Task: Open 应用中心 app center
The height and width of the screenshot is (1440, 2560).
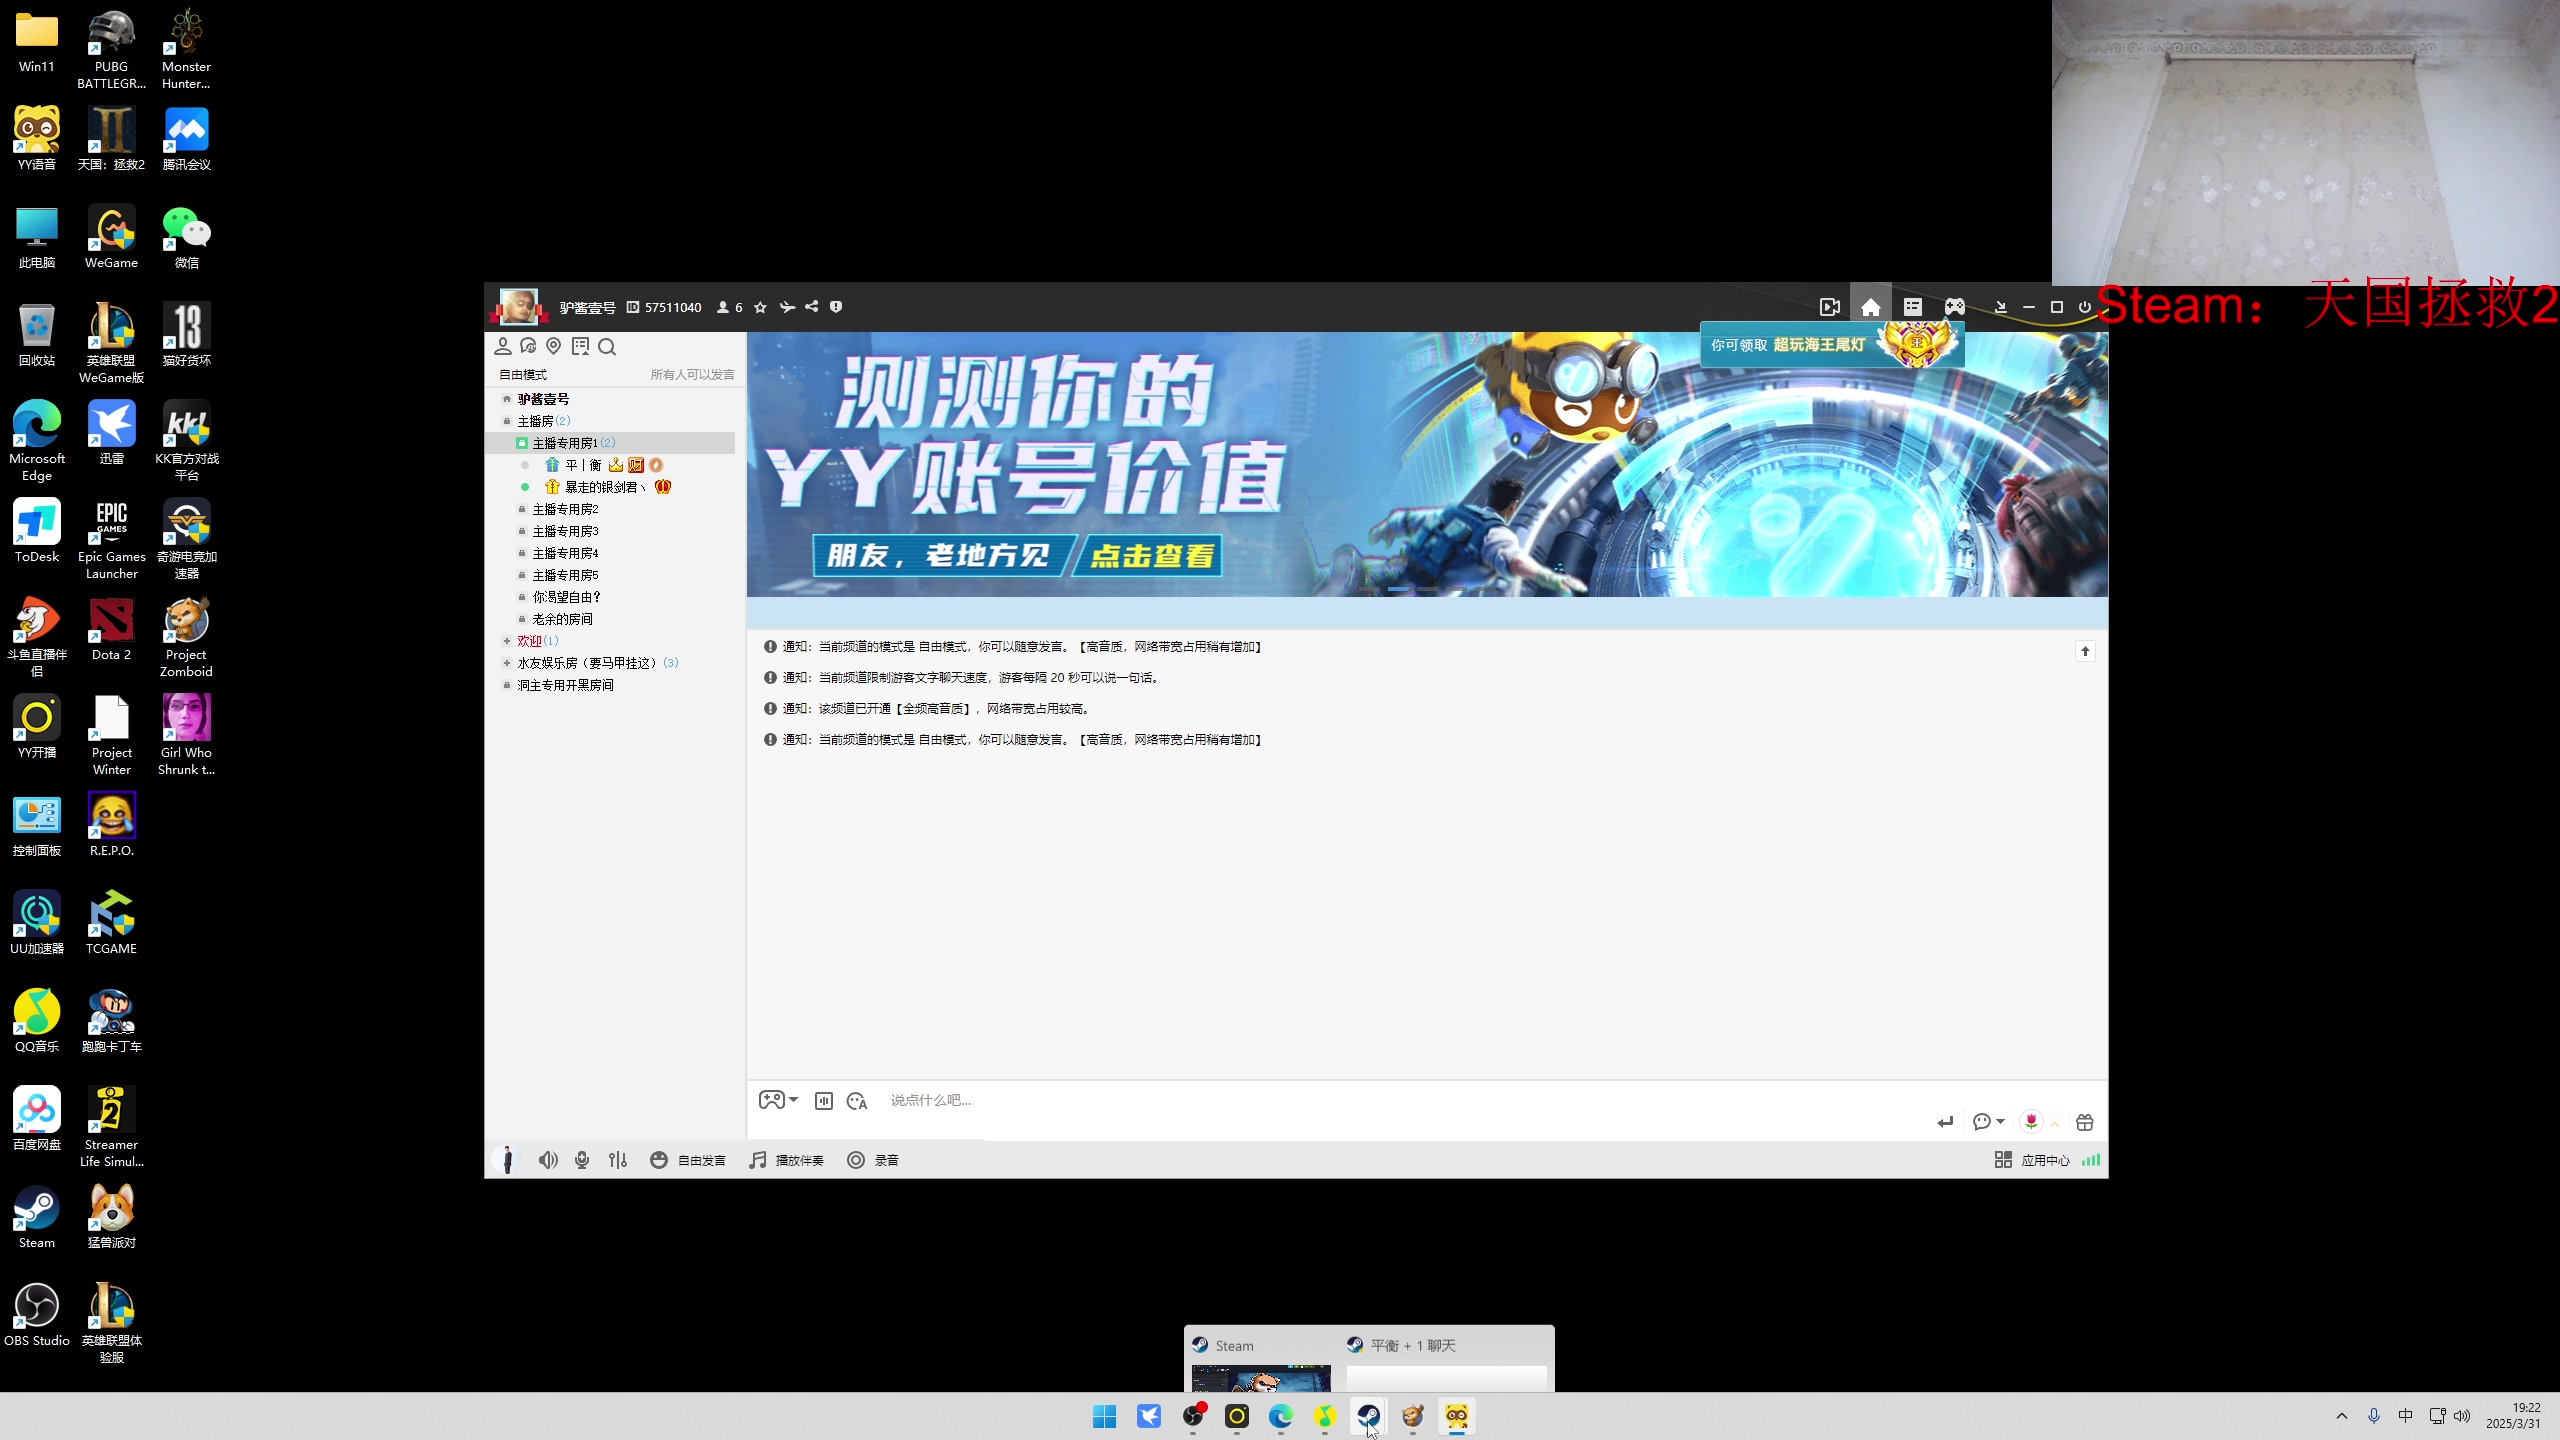Action: 2032,1160
